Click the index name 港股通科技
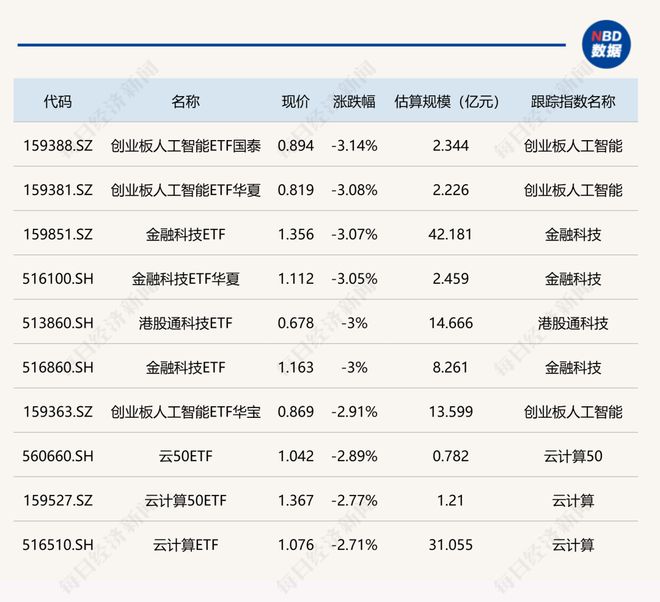The height and width of the screenshot is (602, 660). coord(573,323)
